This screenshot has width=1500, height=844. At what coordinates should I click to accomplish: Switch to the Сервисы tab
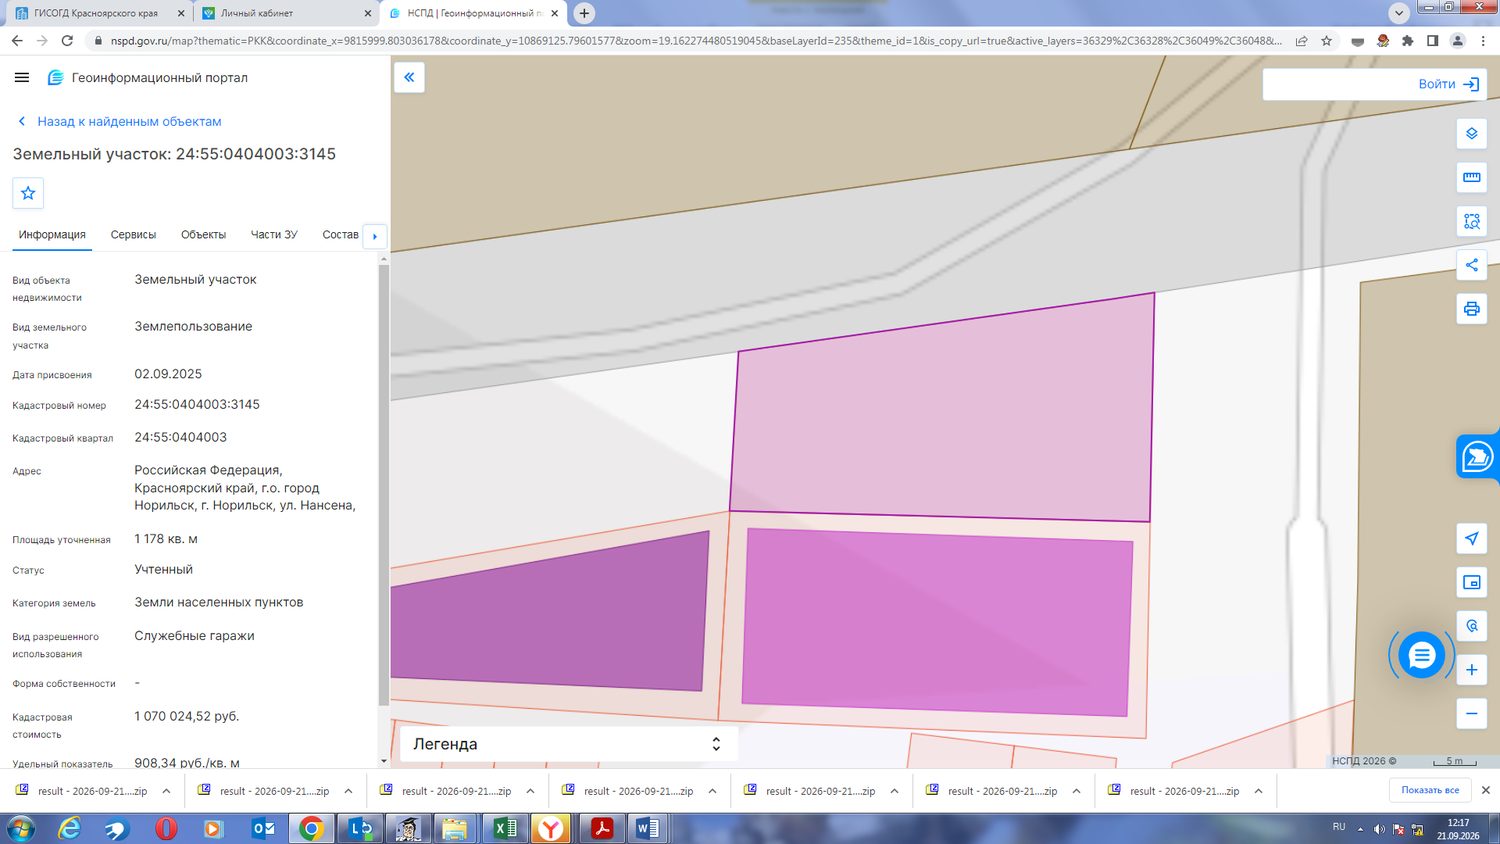[133, 235]
